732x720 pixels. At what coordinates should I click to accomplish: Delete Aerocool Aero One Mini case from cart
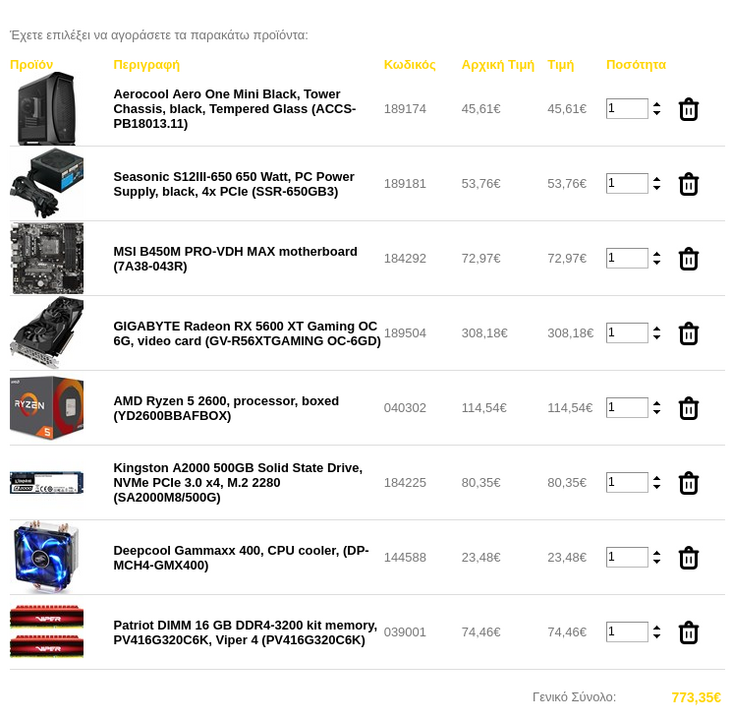click(688, 110)
